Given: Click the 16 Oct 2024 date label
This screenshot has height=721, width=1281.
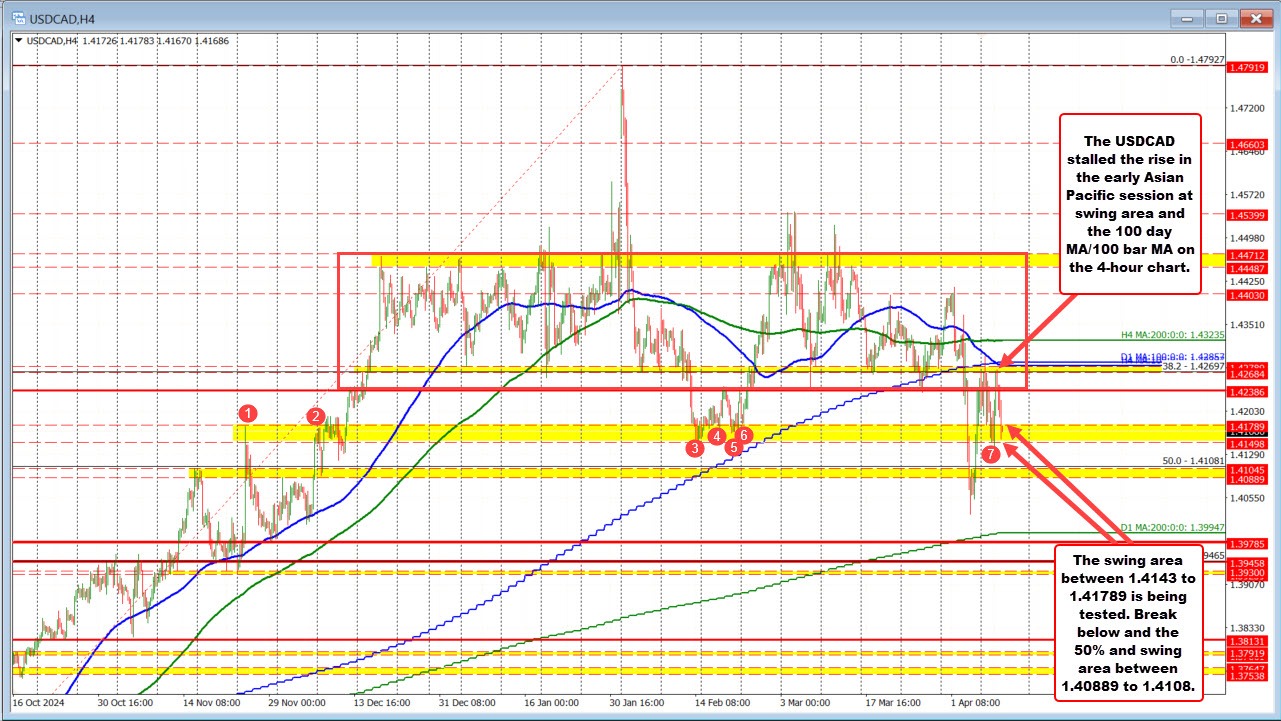Looking at the screenshot, I should [x=38, y=702].
